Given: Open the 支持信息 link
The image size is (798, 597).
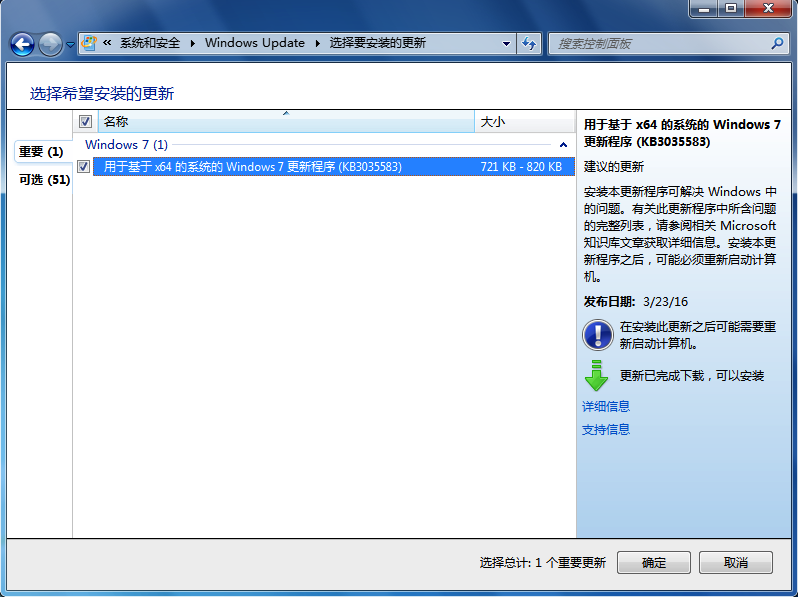Looking at the screenshot, I should tap(606, 430).
